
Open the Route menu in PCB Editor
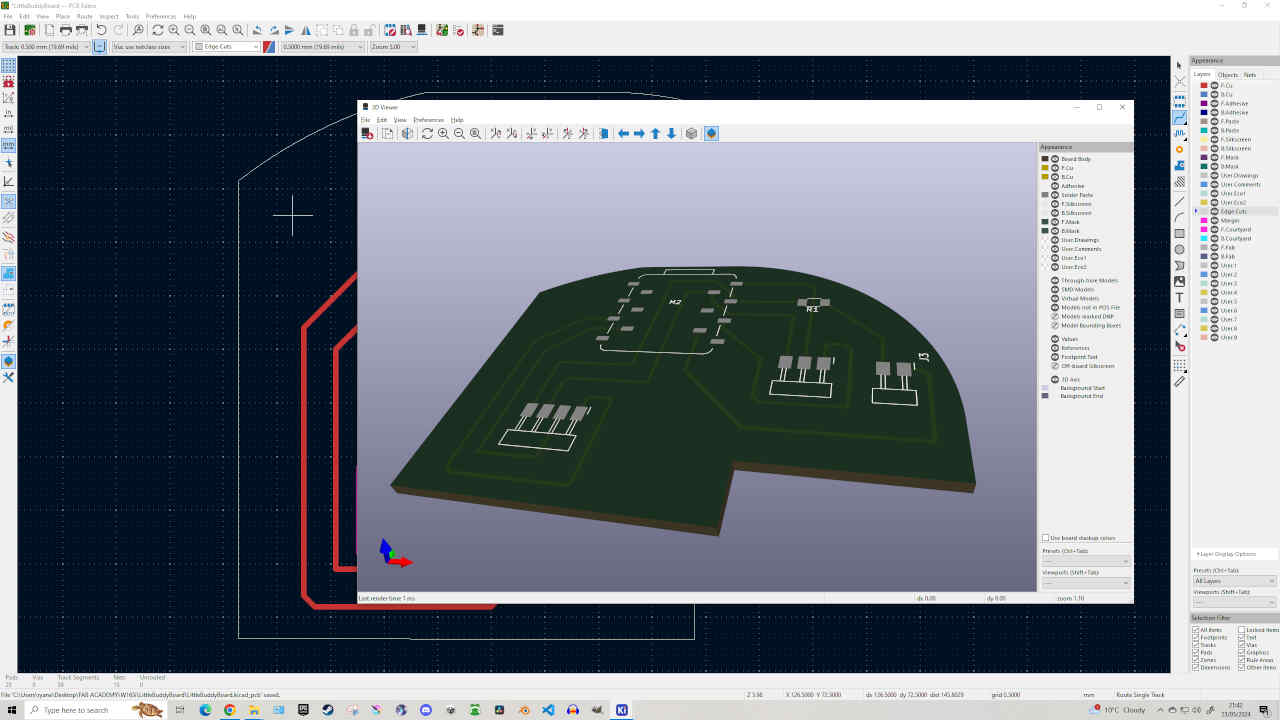85,16
